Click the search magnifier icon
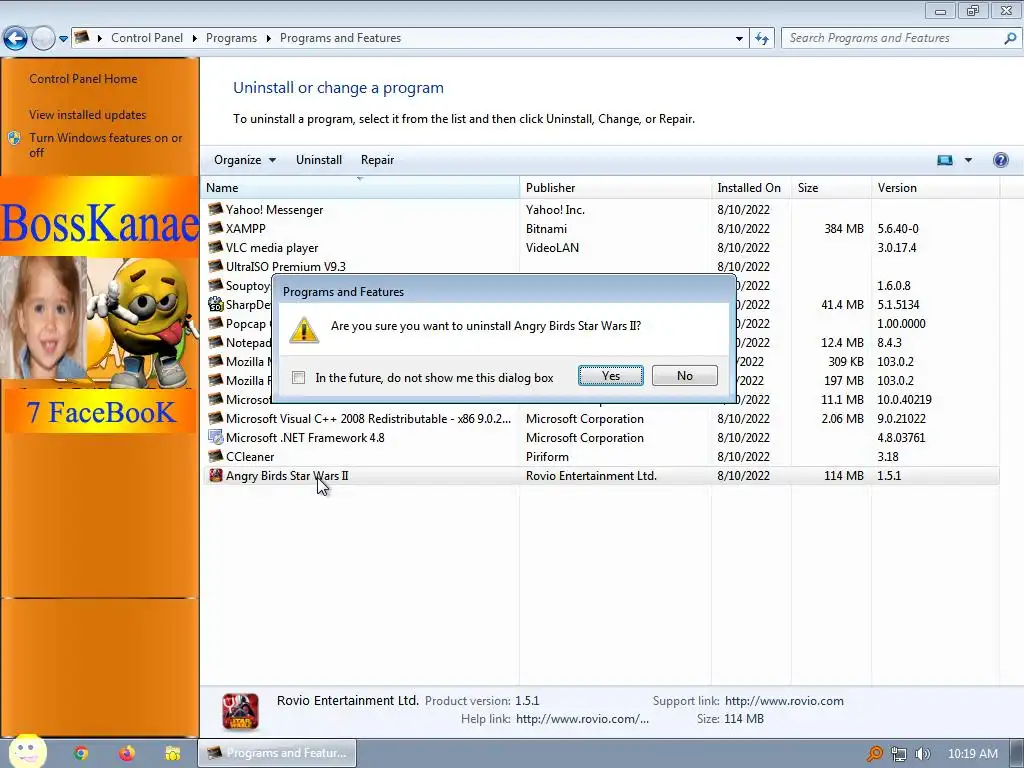Image resolution: width=1024 pixels, height=768 pixels. (x=1010, y=38)
